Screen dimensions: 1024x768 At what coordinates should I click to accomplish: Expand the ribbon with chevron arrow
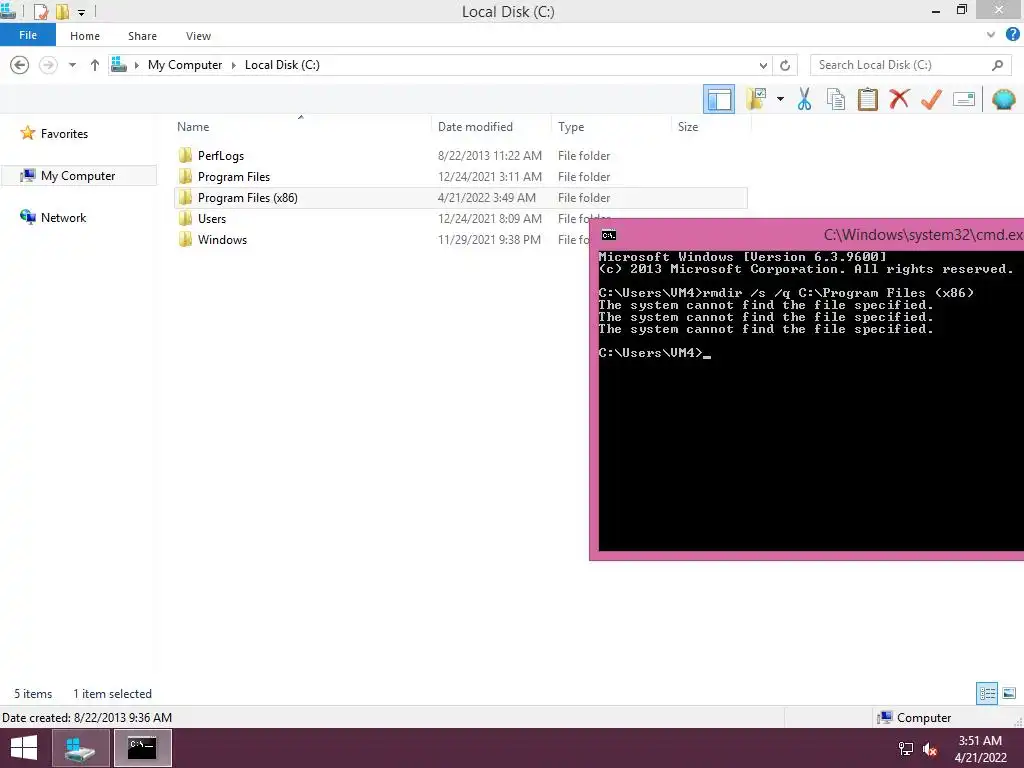[x=991, y=35]
